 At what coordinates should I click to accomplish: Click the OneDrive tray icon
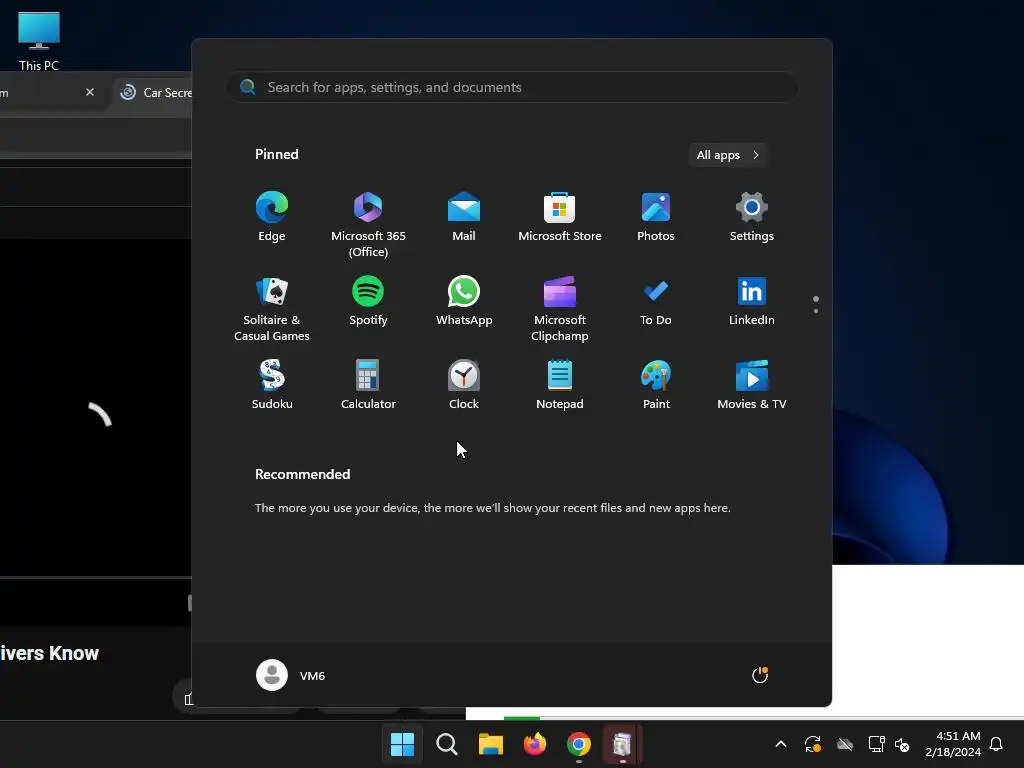pos(844,744)
